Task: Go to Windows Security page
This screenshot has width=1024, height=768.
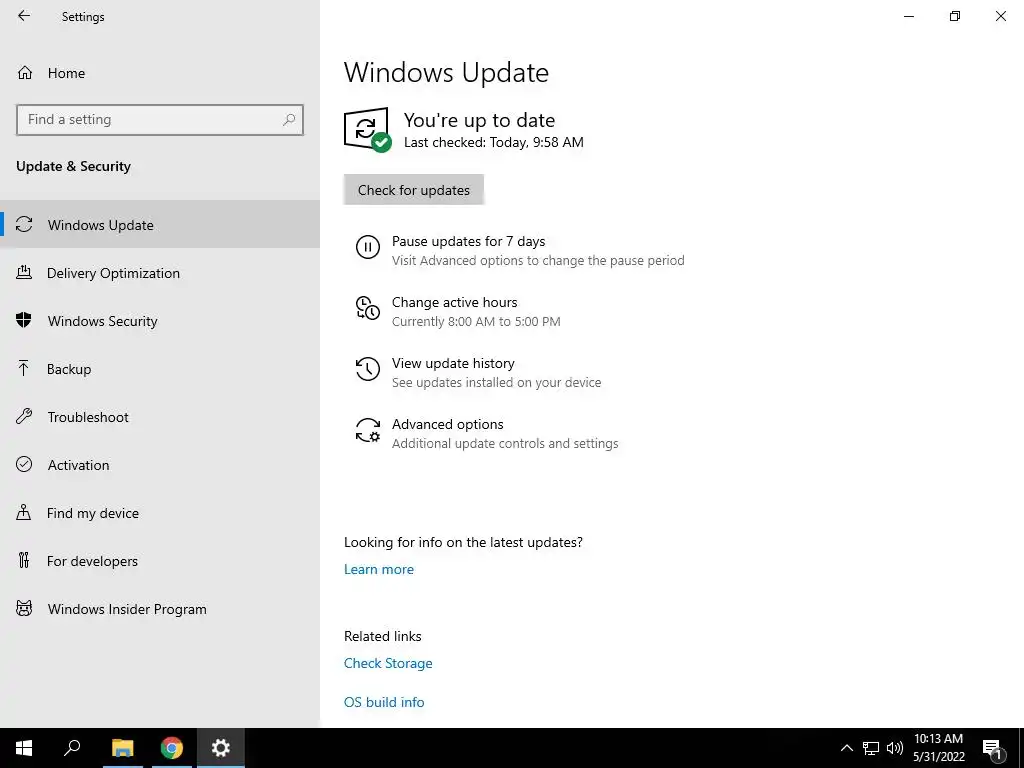Action: point(160,321)
